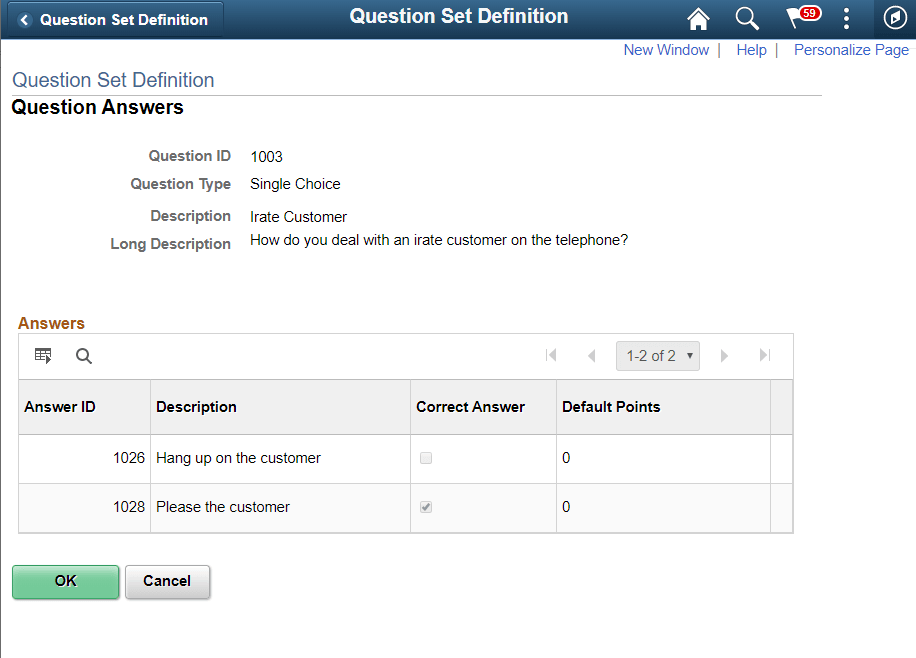Viewport: 916px width, 658px height.
Task: Click the Personalize Page link
Action: [851, 49]
